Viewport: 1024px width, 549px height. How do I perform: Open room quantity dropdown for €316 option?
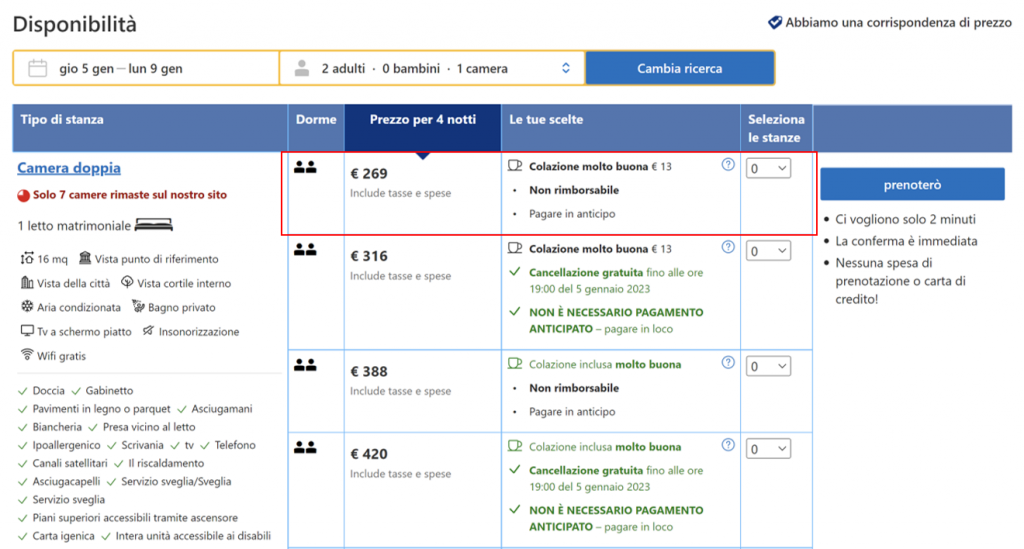[768, 251]
